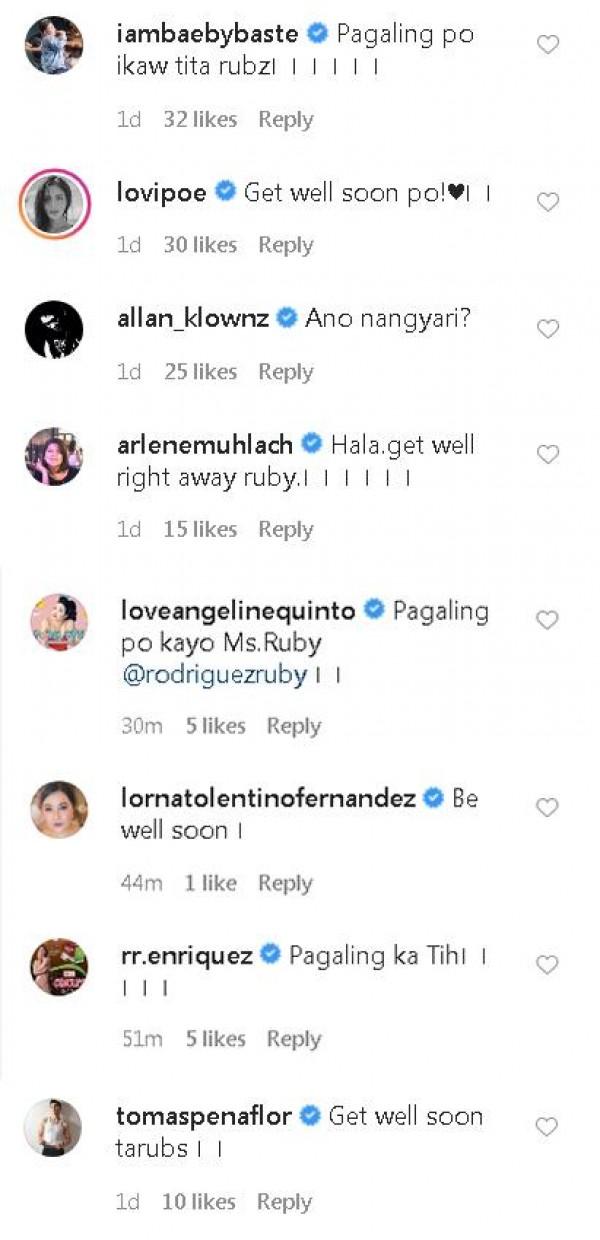Viewport: 600px width, 1240px height.
Task: View lovipoe's story avatar
Action: click(x=53, y=203)
